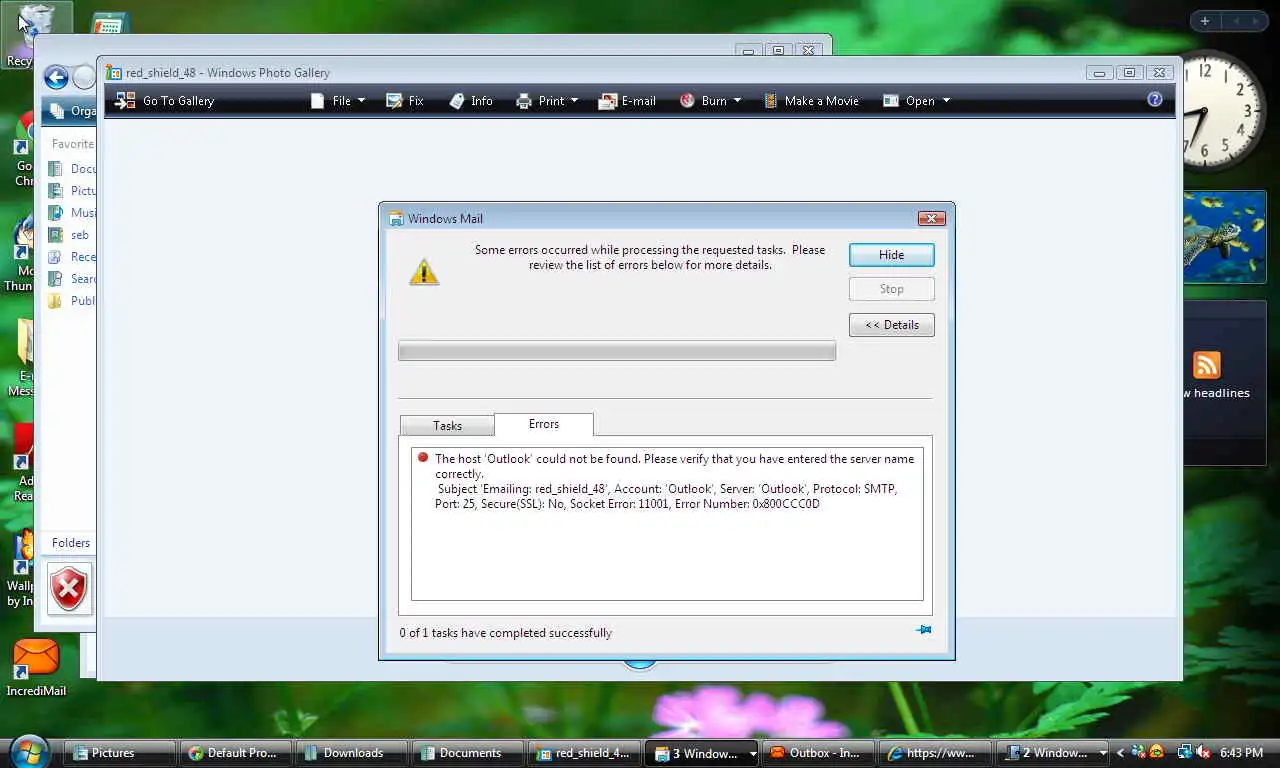
Task: Click the pin icon in Windows Mail dialog
Action: coord(924,630)
